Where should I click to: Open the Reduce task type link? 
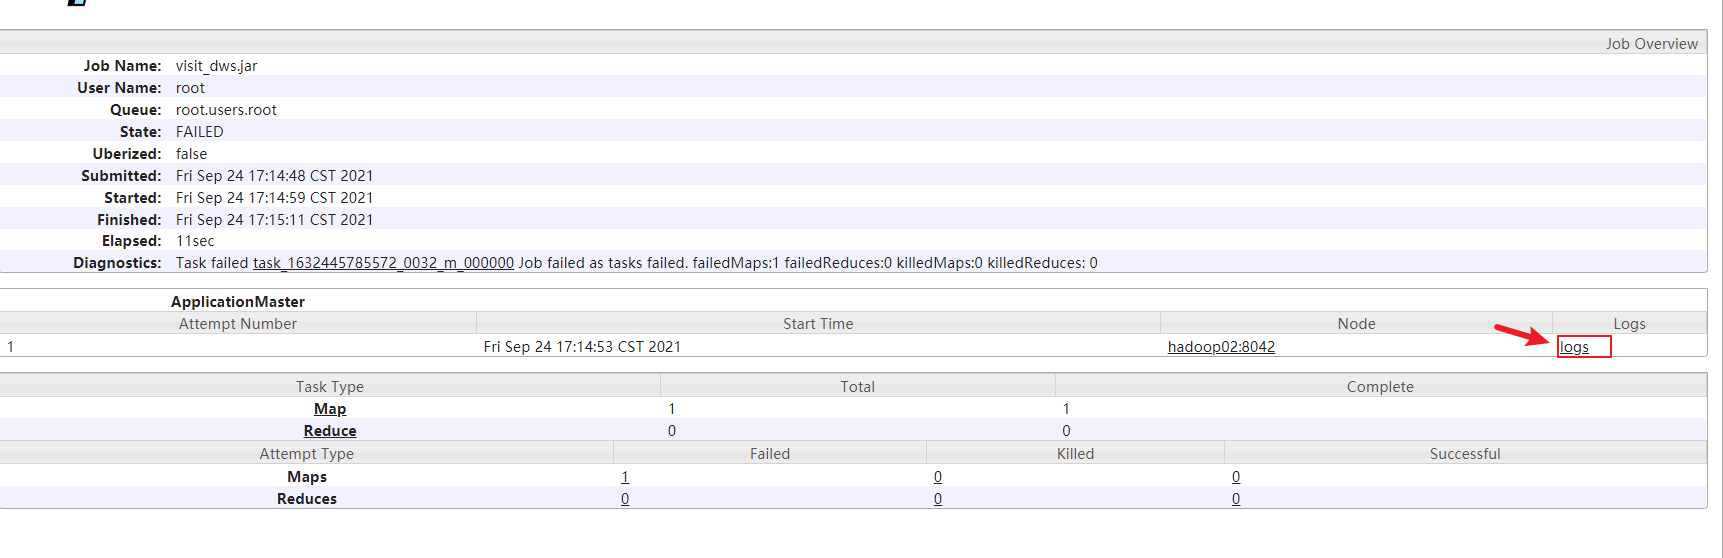pos(330,431)
